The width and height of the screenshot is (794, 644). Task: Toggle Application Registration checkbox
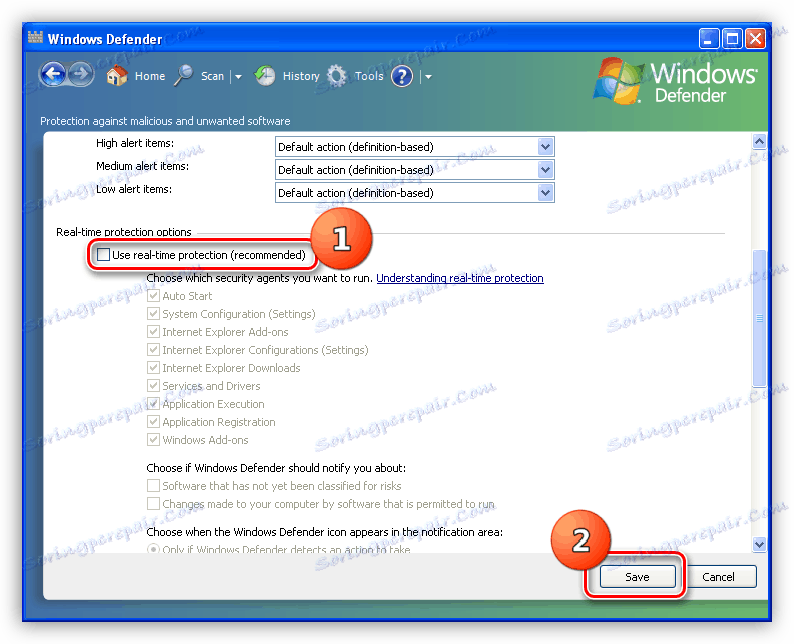(153, 422)
